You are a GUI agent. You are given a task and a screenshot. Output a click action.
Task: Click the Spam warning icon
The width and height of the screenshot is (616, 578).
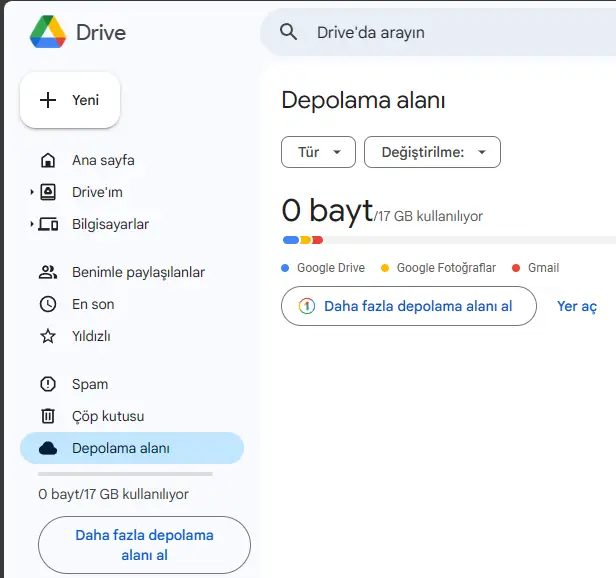pos(48,384)
